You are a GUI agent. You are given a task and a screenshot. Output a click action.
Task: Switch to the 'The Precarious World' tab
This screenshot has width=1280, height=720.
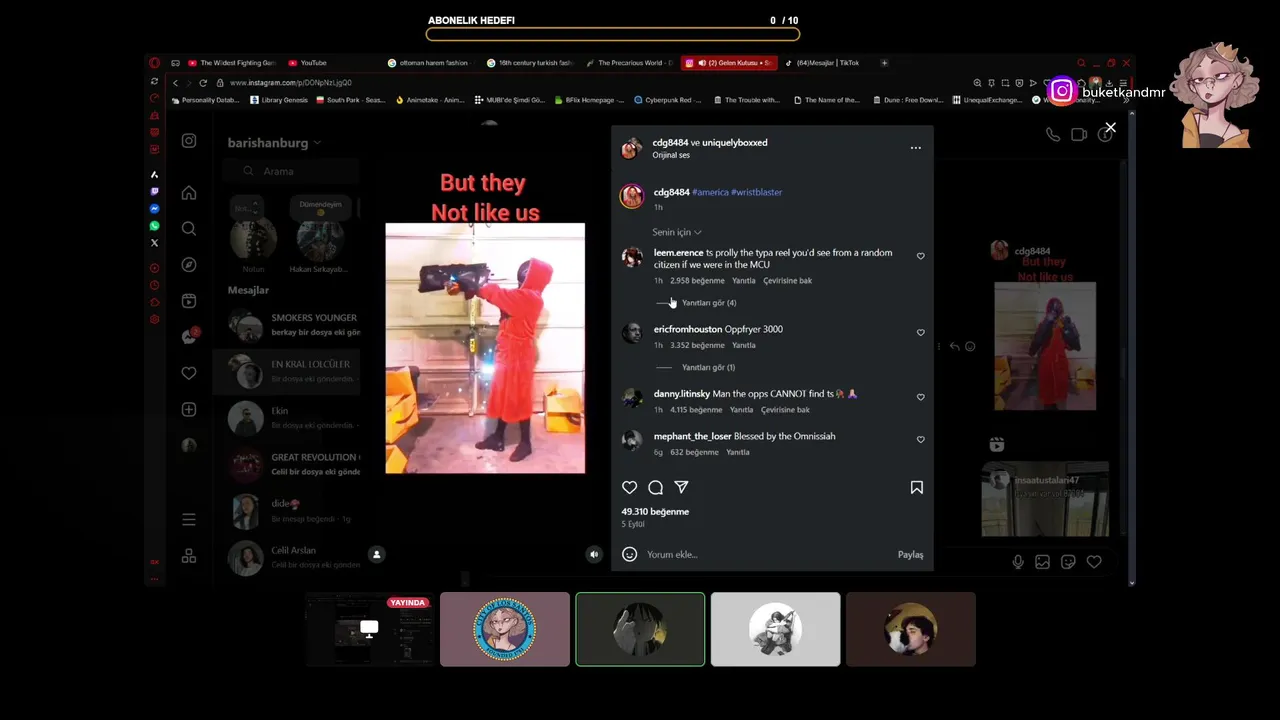pos(630,63)
